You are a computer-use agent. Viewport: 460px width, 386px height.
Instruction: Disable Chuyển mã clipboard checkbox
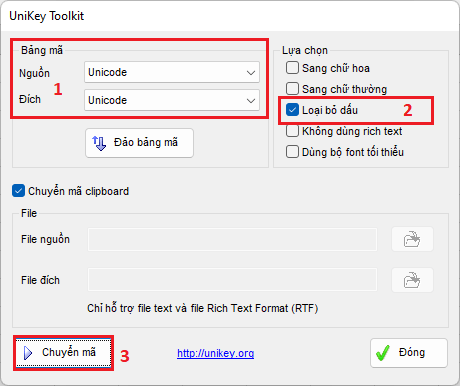pyautogui.click(x=18, y=191)
